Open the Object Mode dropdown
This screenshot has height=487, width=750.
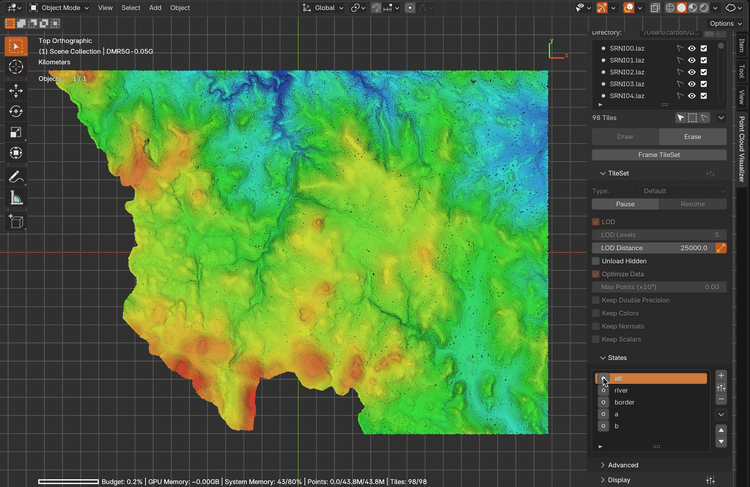tap(59, 7)
